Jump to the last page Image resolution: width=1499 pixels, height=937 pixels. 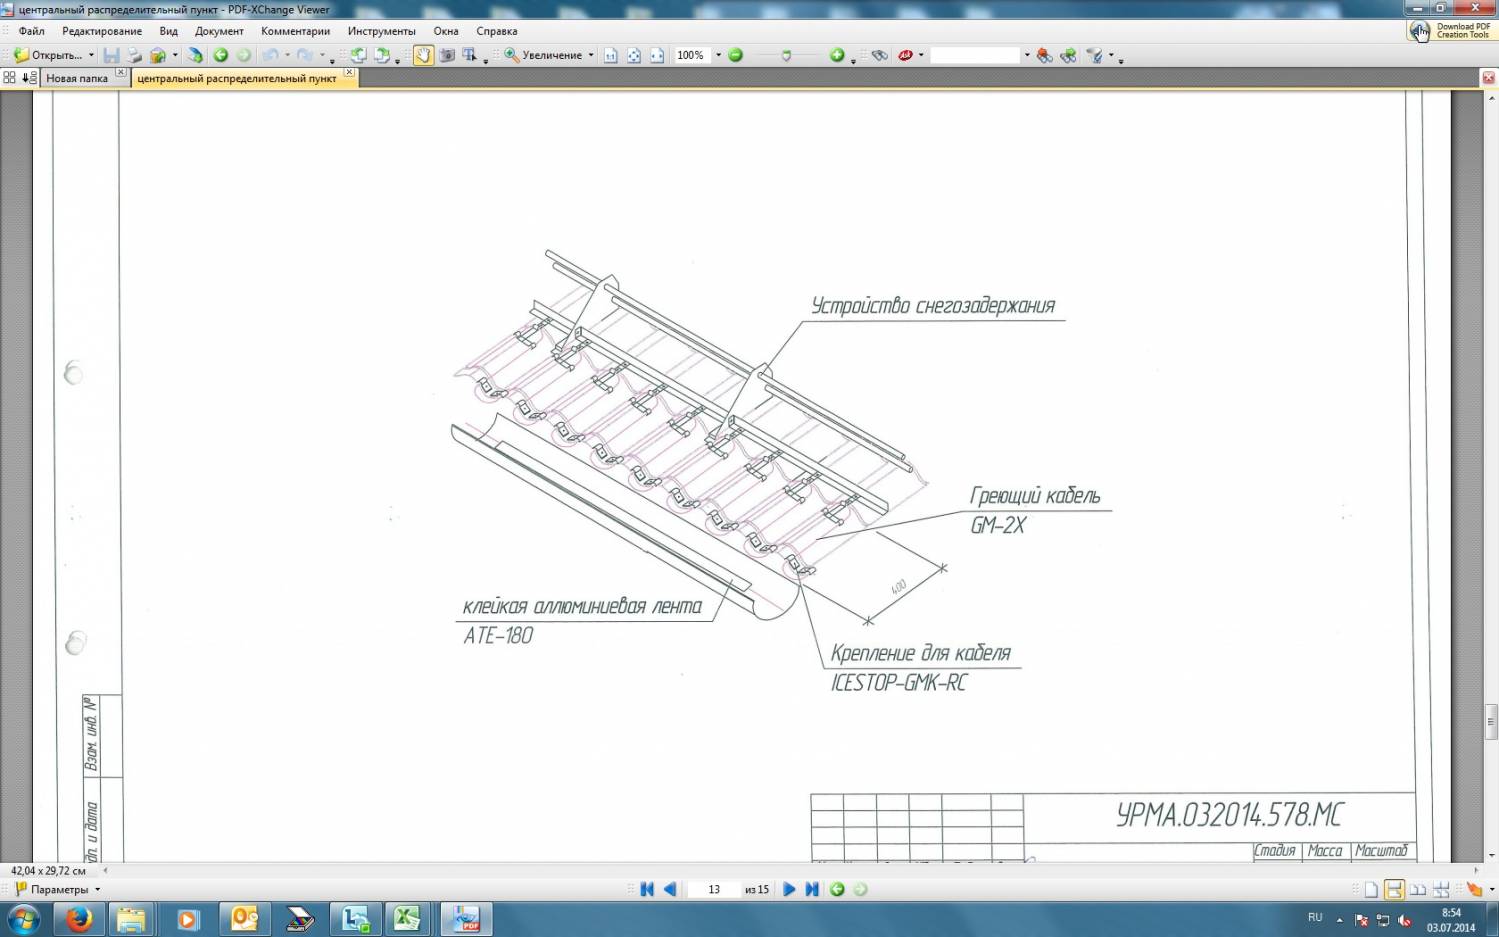pos(812,889)
